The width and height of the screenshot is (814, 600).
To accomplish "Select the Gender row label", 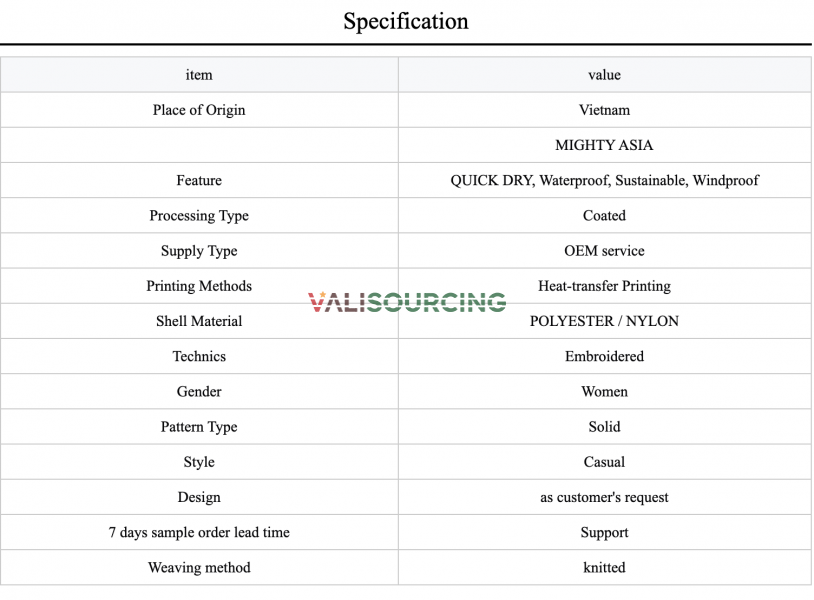I will (199, 391).
